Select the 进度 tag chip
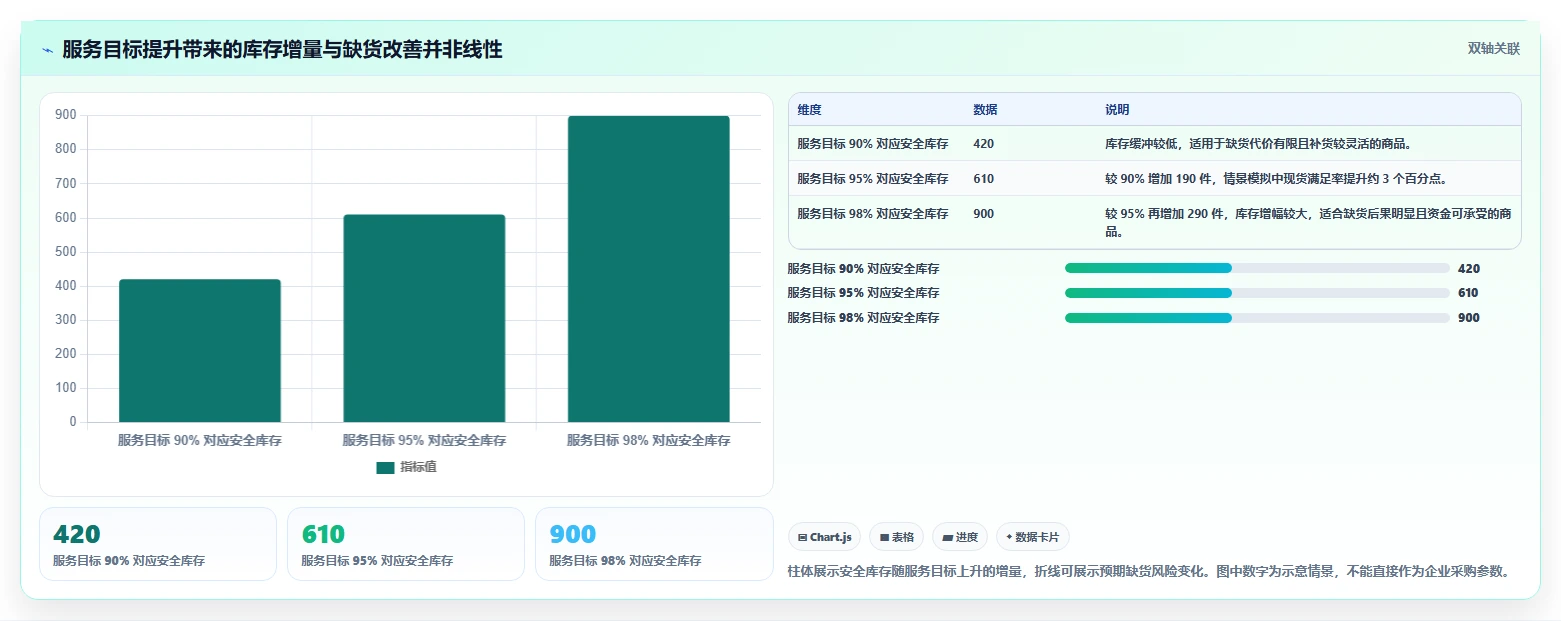1561x621 pixels. pos(960,537)
